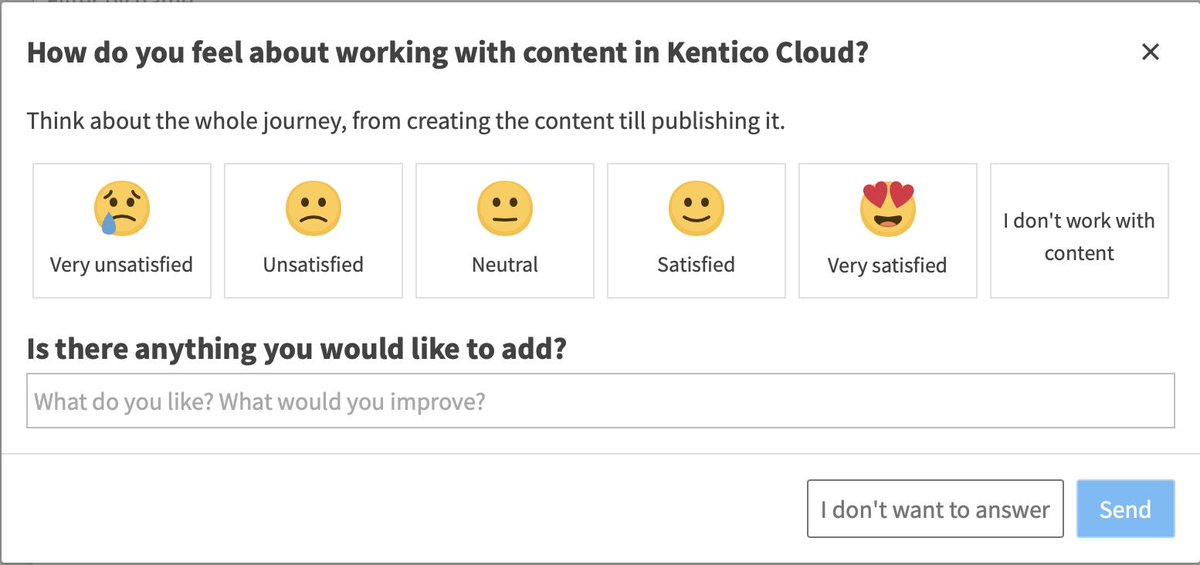The width and height of the screenshot is (1200, 565).
Task: Select the Very unsatisfied crying face option
Action: tap(122, 231)
